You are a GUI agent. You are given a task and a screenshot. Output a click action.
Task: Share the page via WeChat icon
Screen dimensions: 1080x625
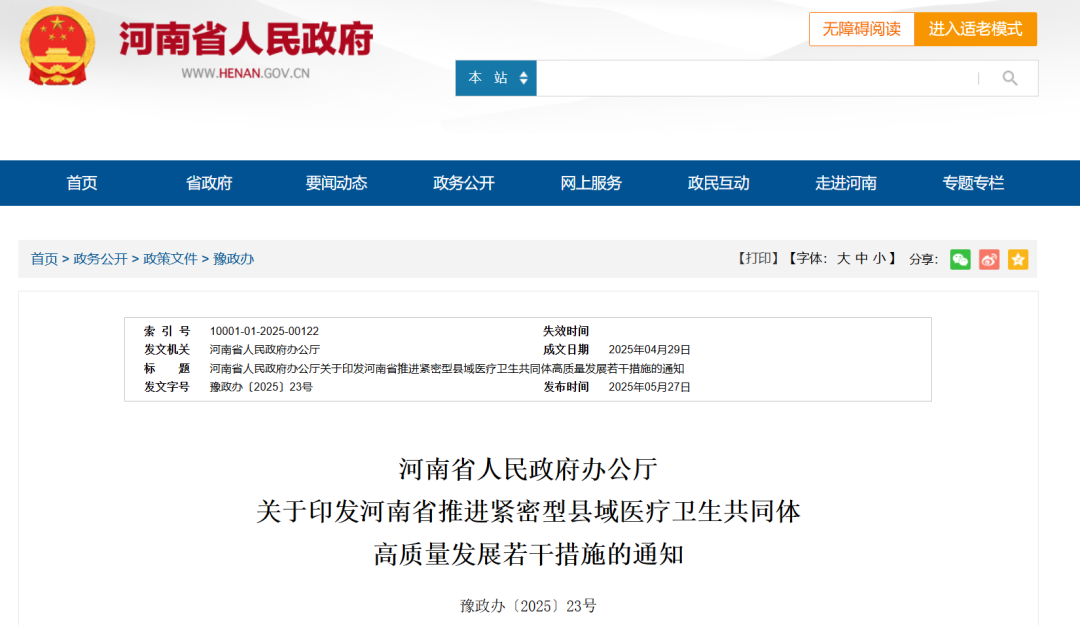960,259
